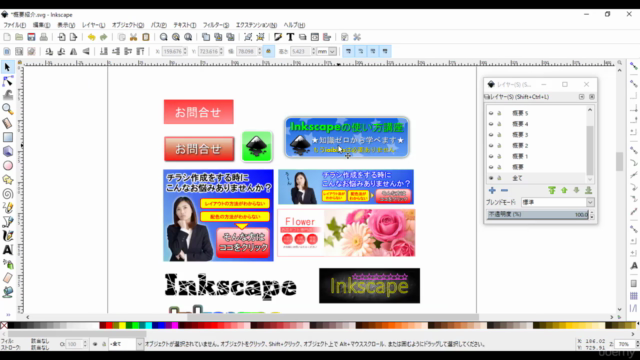The width and height of the screenshot is (640, 360).
Task: Open the エクステンション menu
Action: click(x=256, y=25)
